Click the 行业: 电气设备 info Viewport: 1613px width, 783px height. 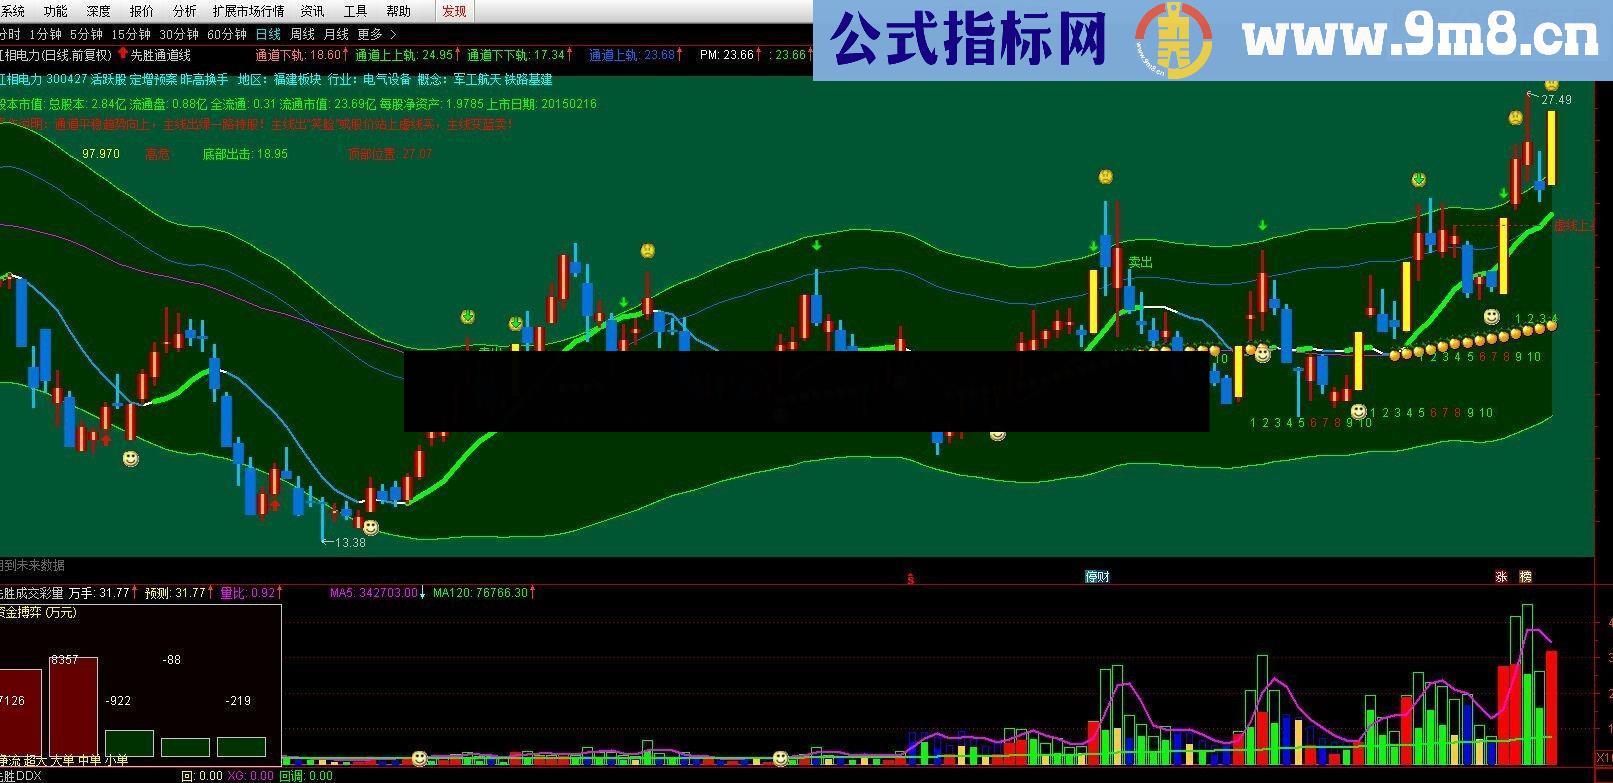click(369, 79)
